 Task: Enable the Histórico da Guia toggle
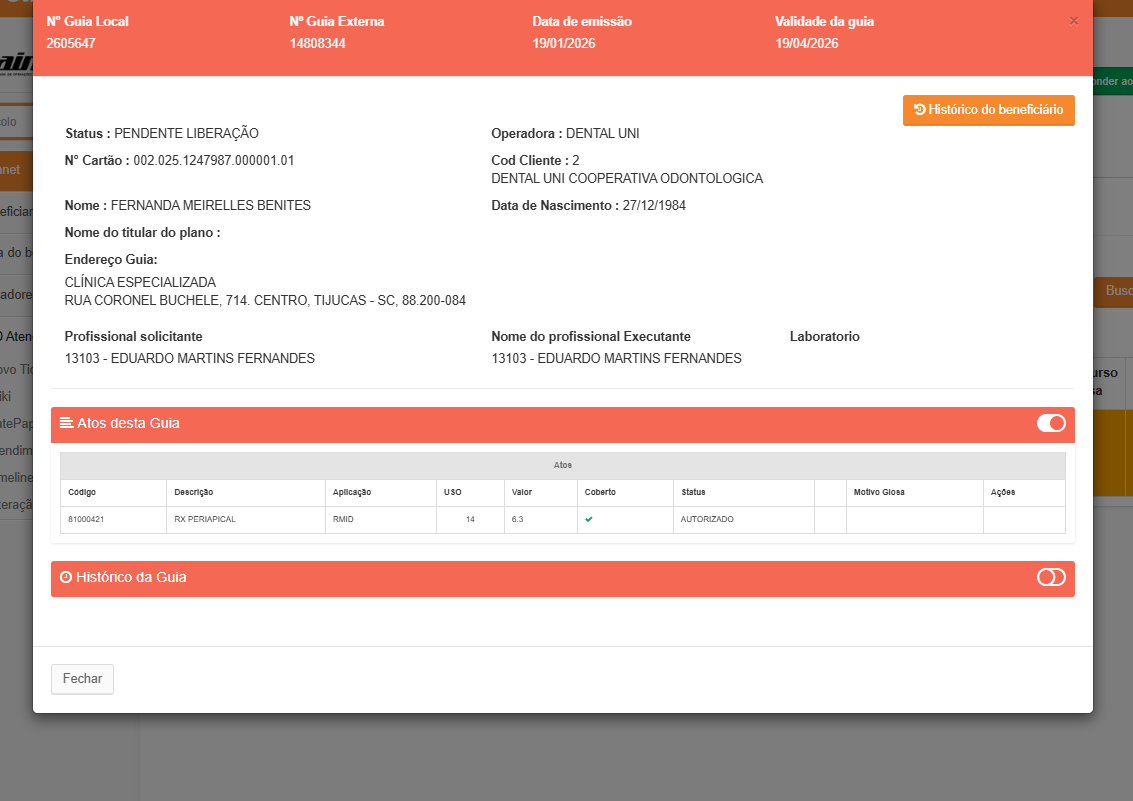point(1051,577)
